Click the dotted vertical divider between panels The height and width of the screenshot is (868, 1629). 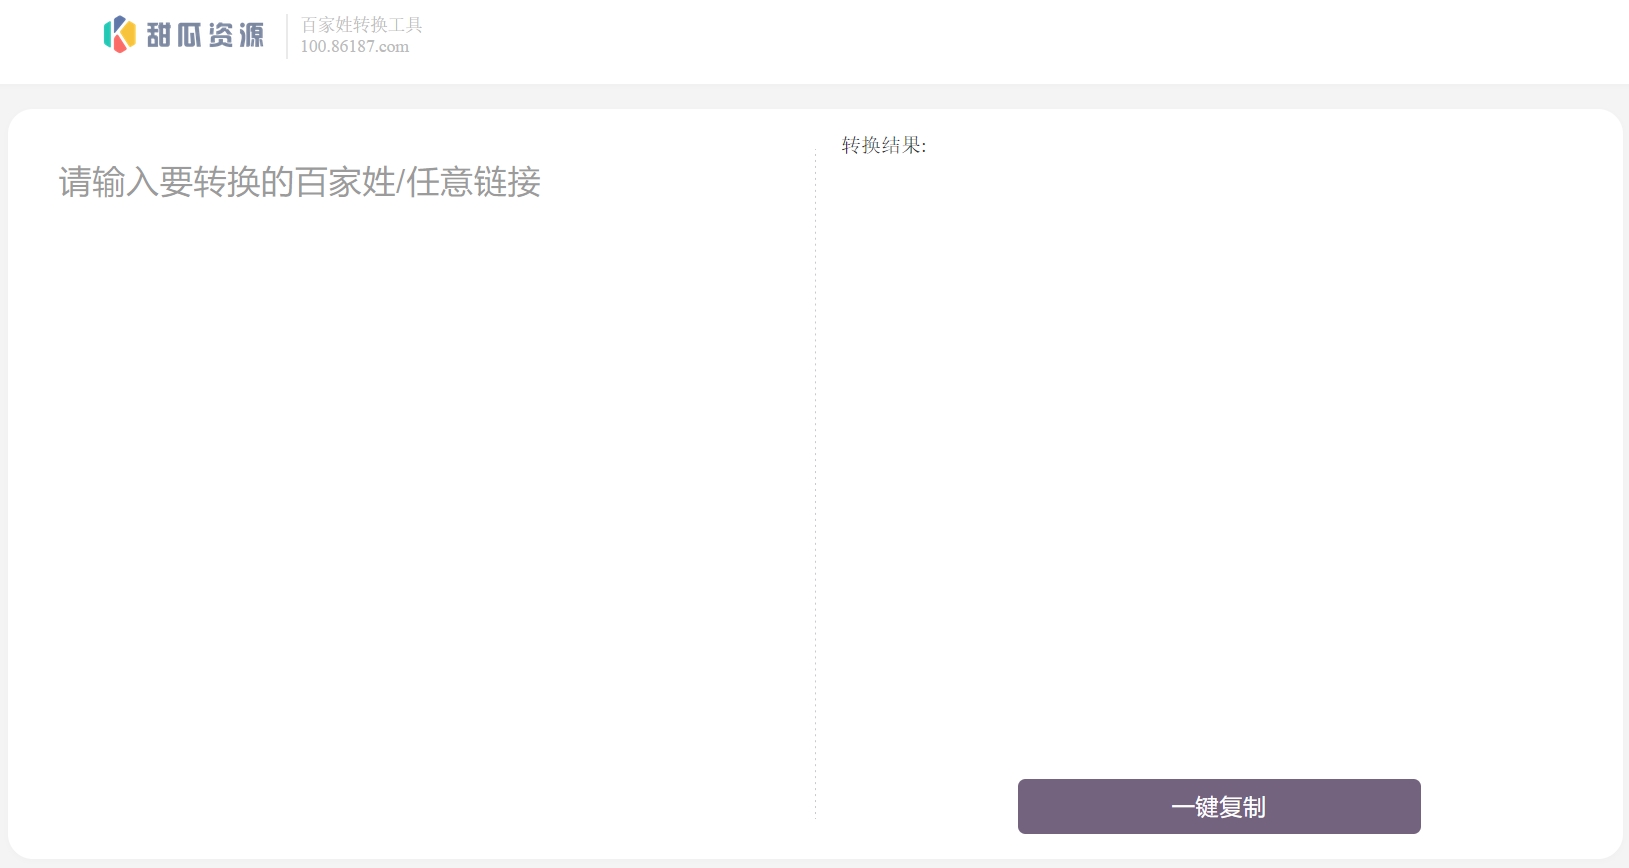pyautogui.click(x=816, y=480)
